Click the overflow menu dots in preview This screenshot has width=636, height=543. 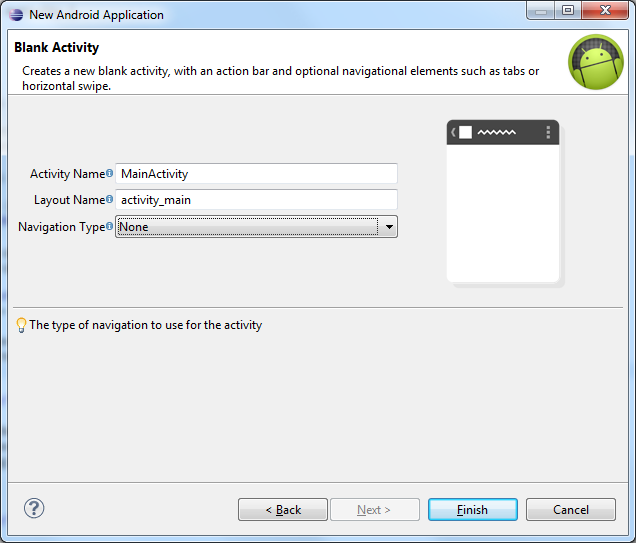pos(548,132)
